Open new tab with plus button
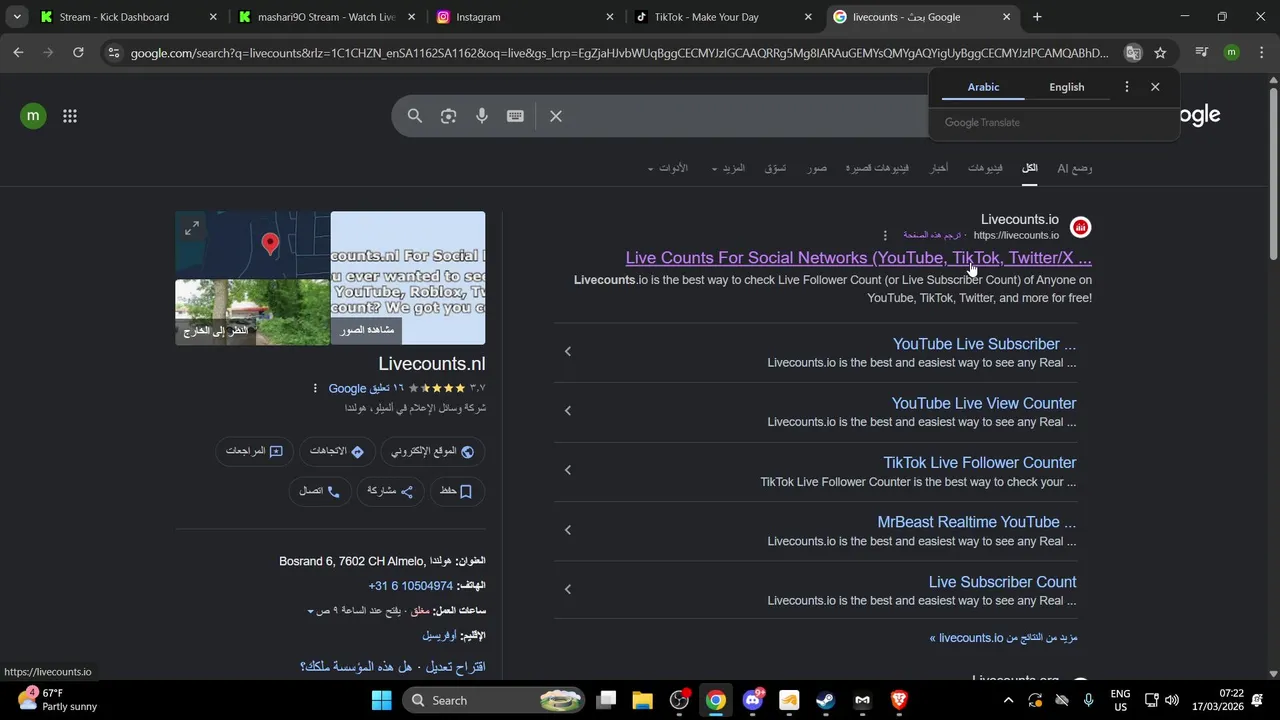 click(x=1037, y=17)
